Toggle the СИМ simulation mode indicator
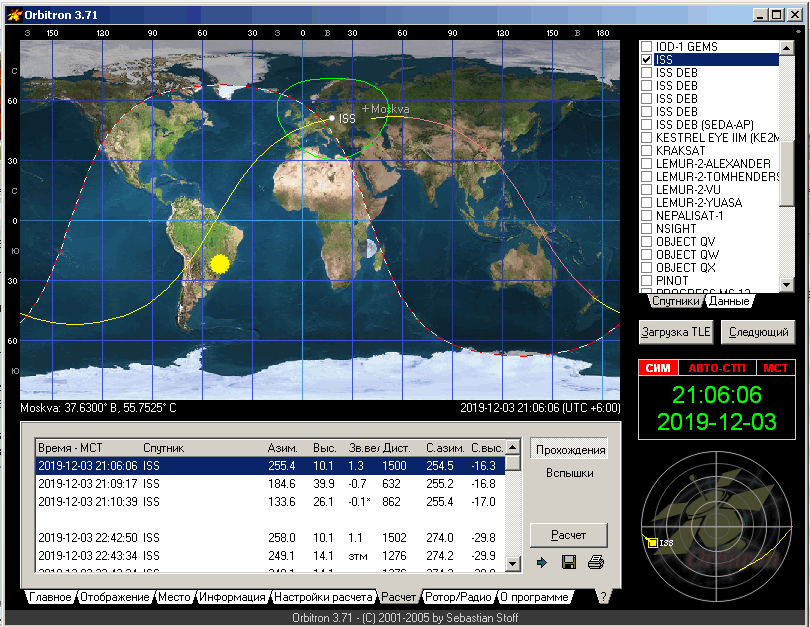 point(658,368)
